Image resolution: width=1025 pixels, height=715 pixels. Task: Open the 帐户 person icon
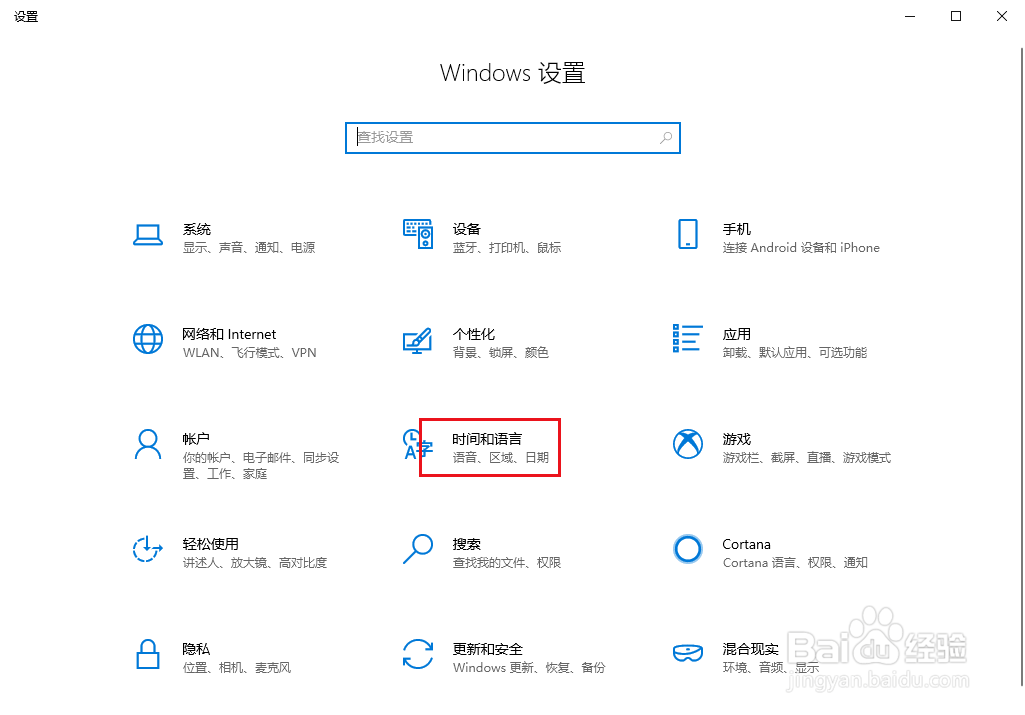pos(148,444)
